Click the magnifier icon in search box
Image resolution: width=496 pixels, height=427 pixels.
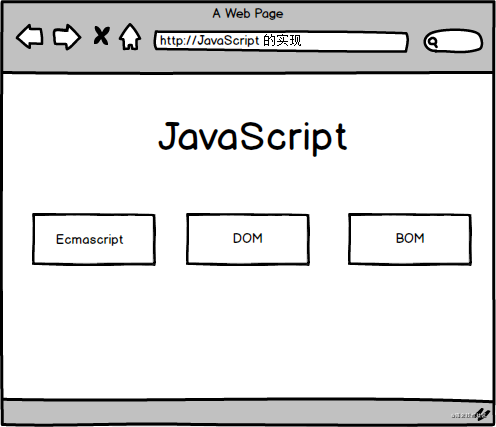[x=433, y=42]
